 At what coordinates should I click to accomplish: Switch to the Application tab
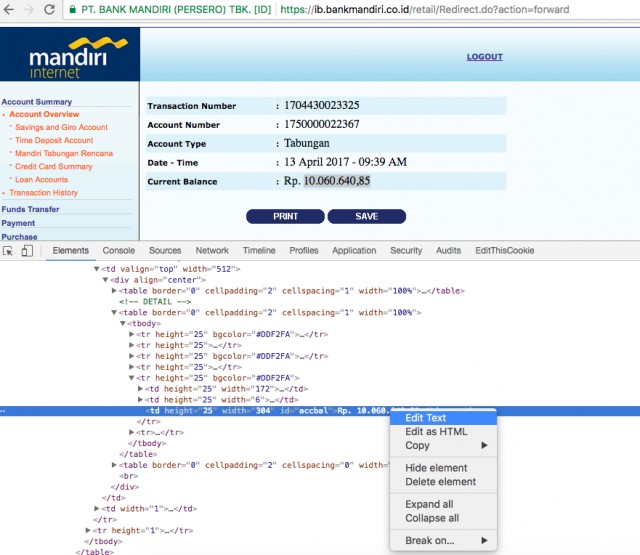[x=354, y=251]
